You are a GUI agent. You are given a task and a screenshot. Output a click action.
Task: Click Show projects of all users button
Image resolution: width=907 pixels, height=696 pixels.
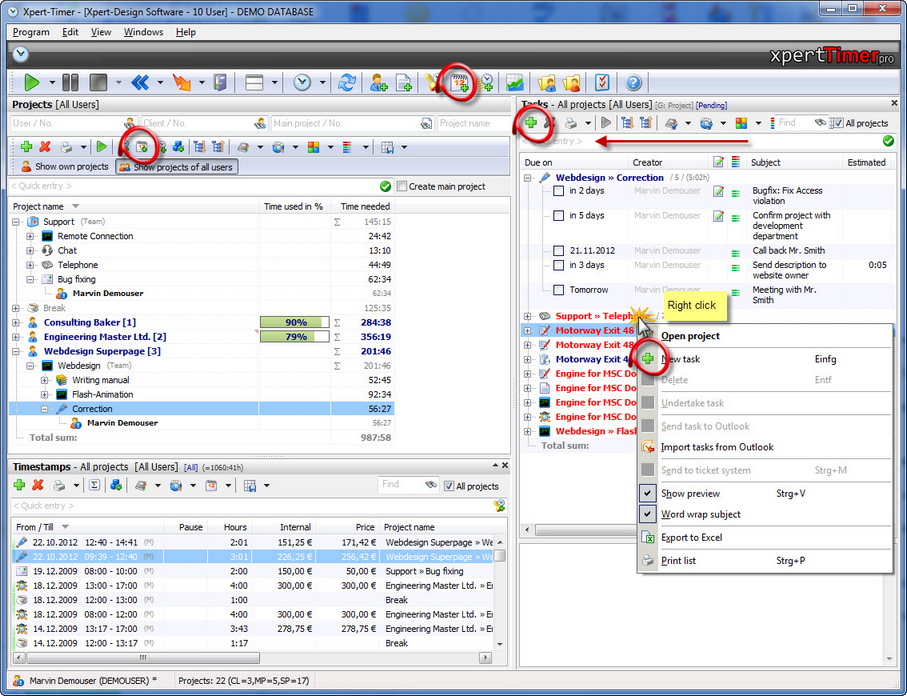[x=176, y=167]
